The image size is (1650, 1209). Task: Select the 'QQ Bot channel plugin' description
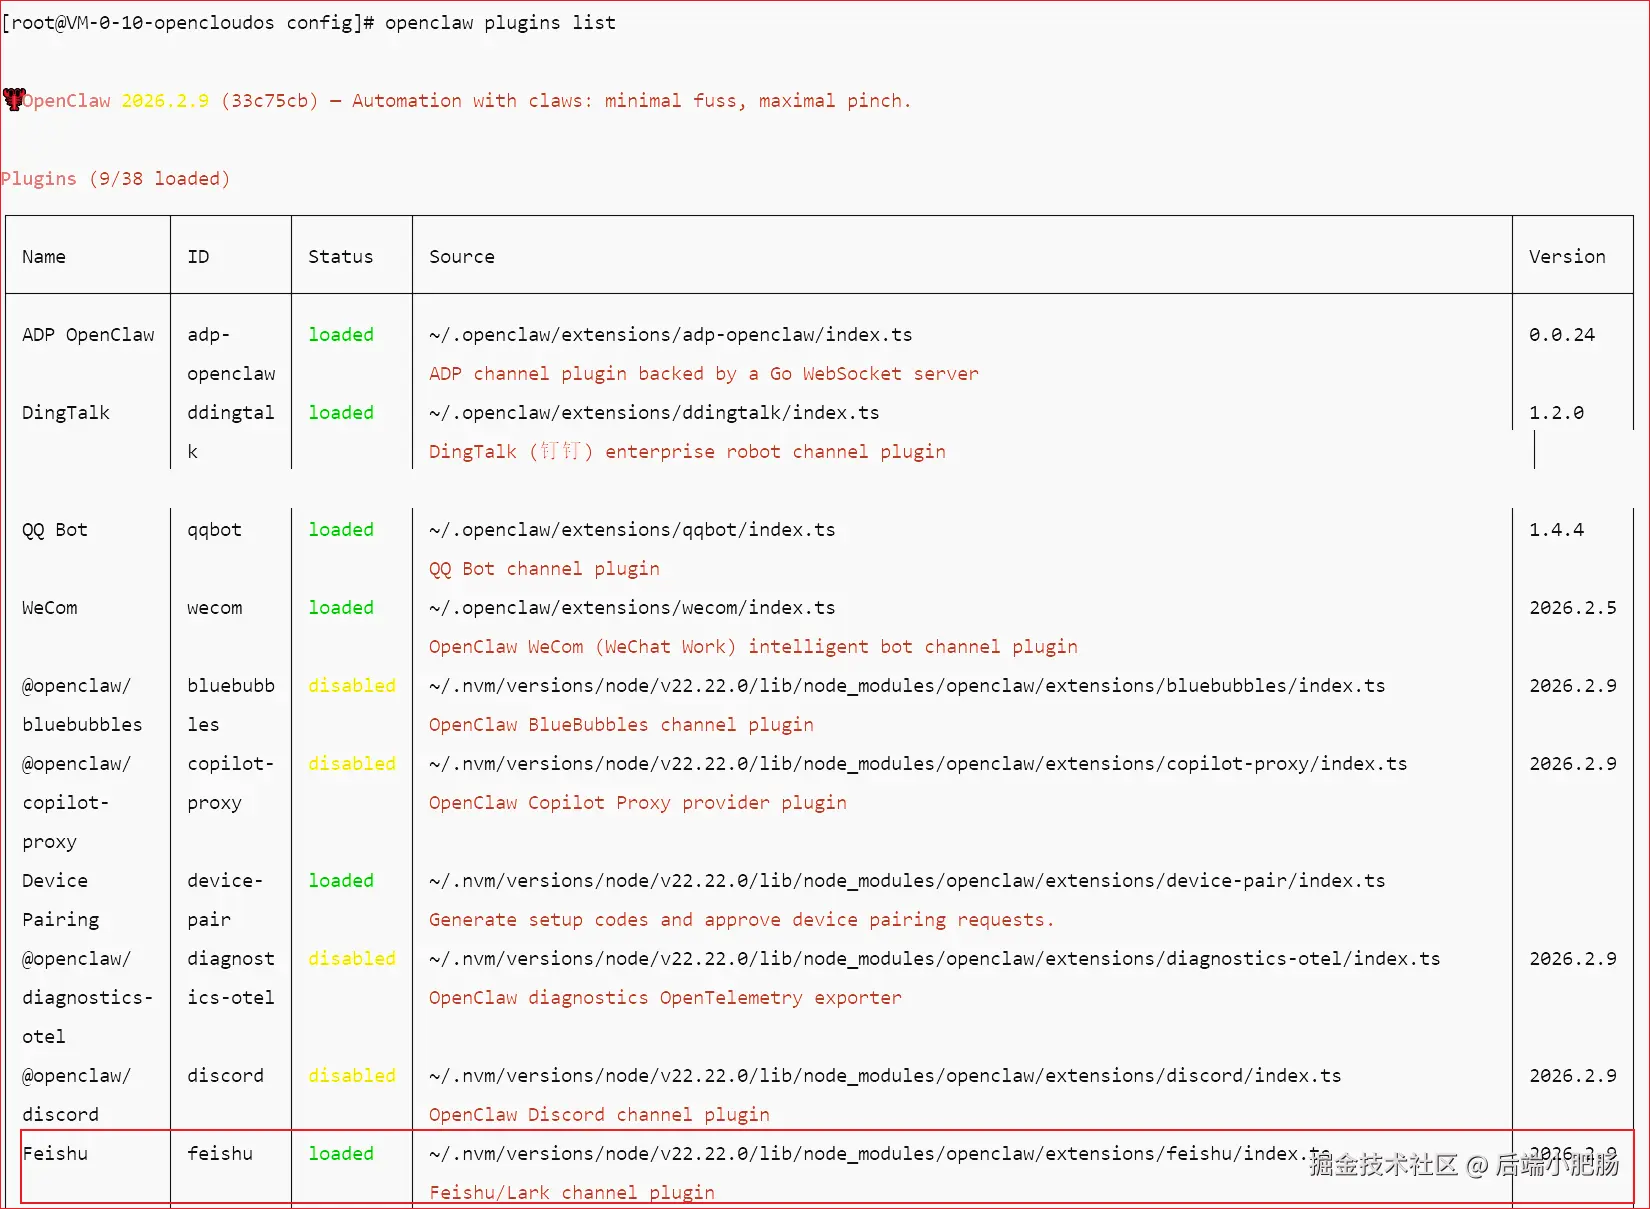point(544,569)
